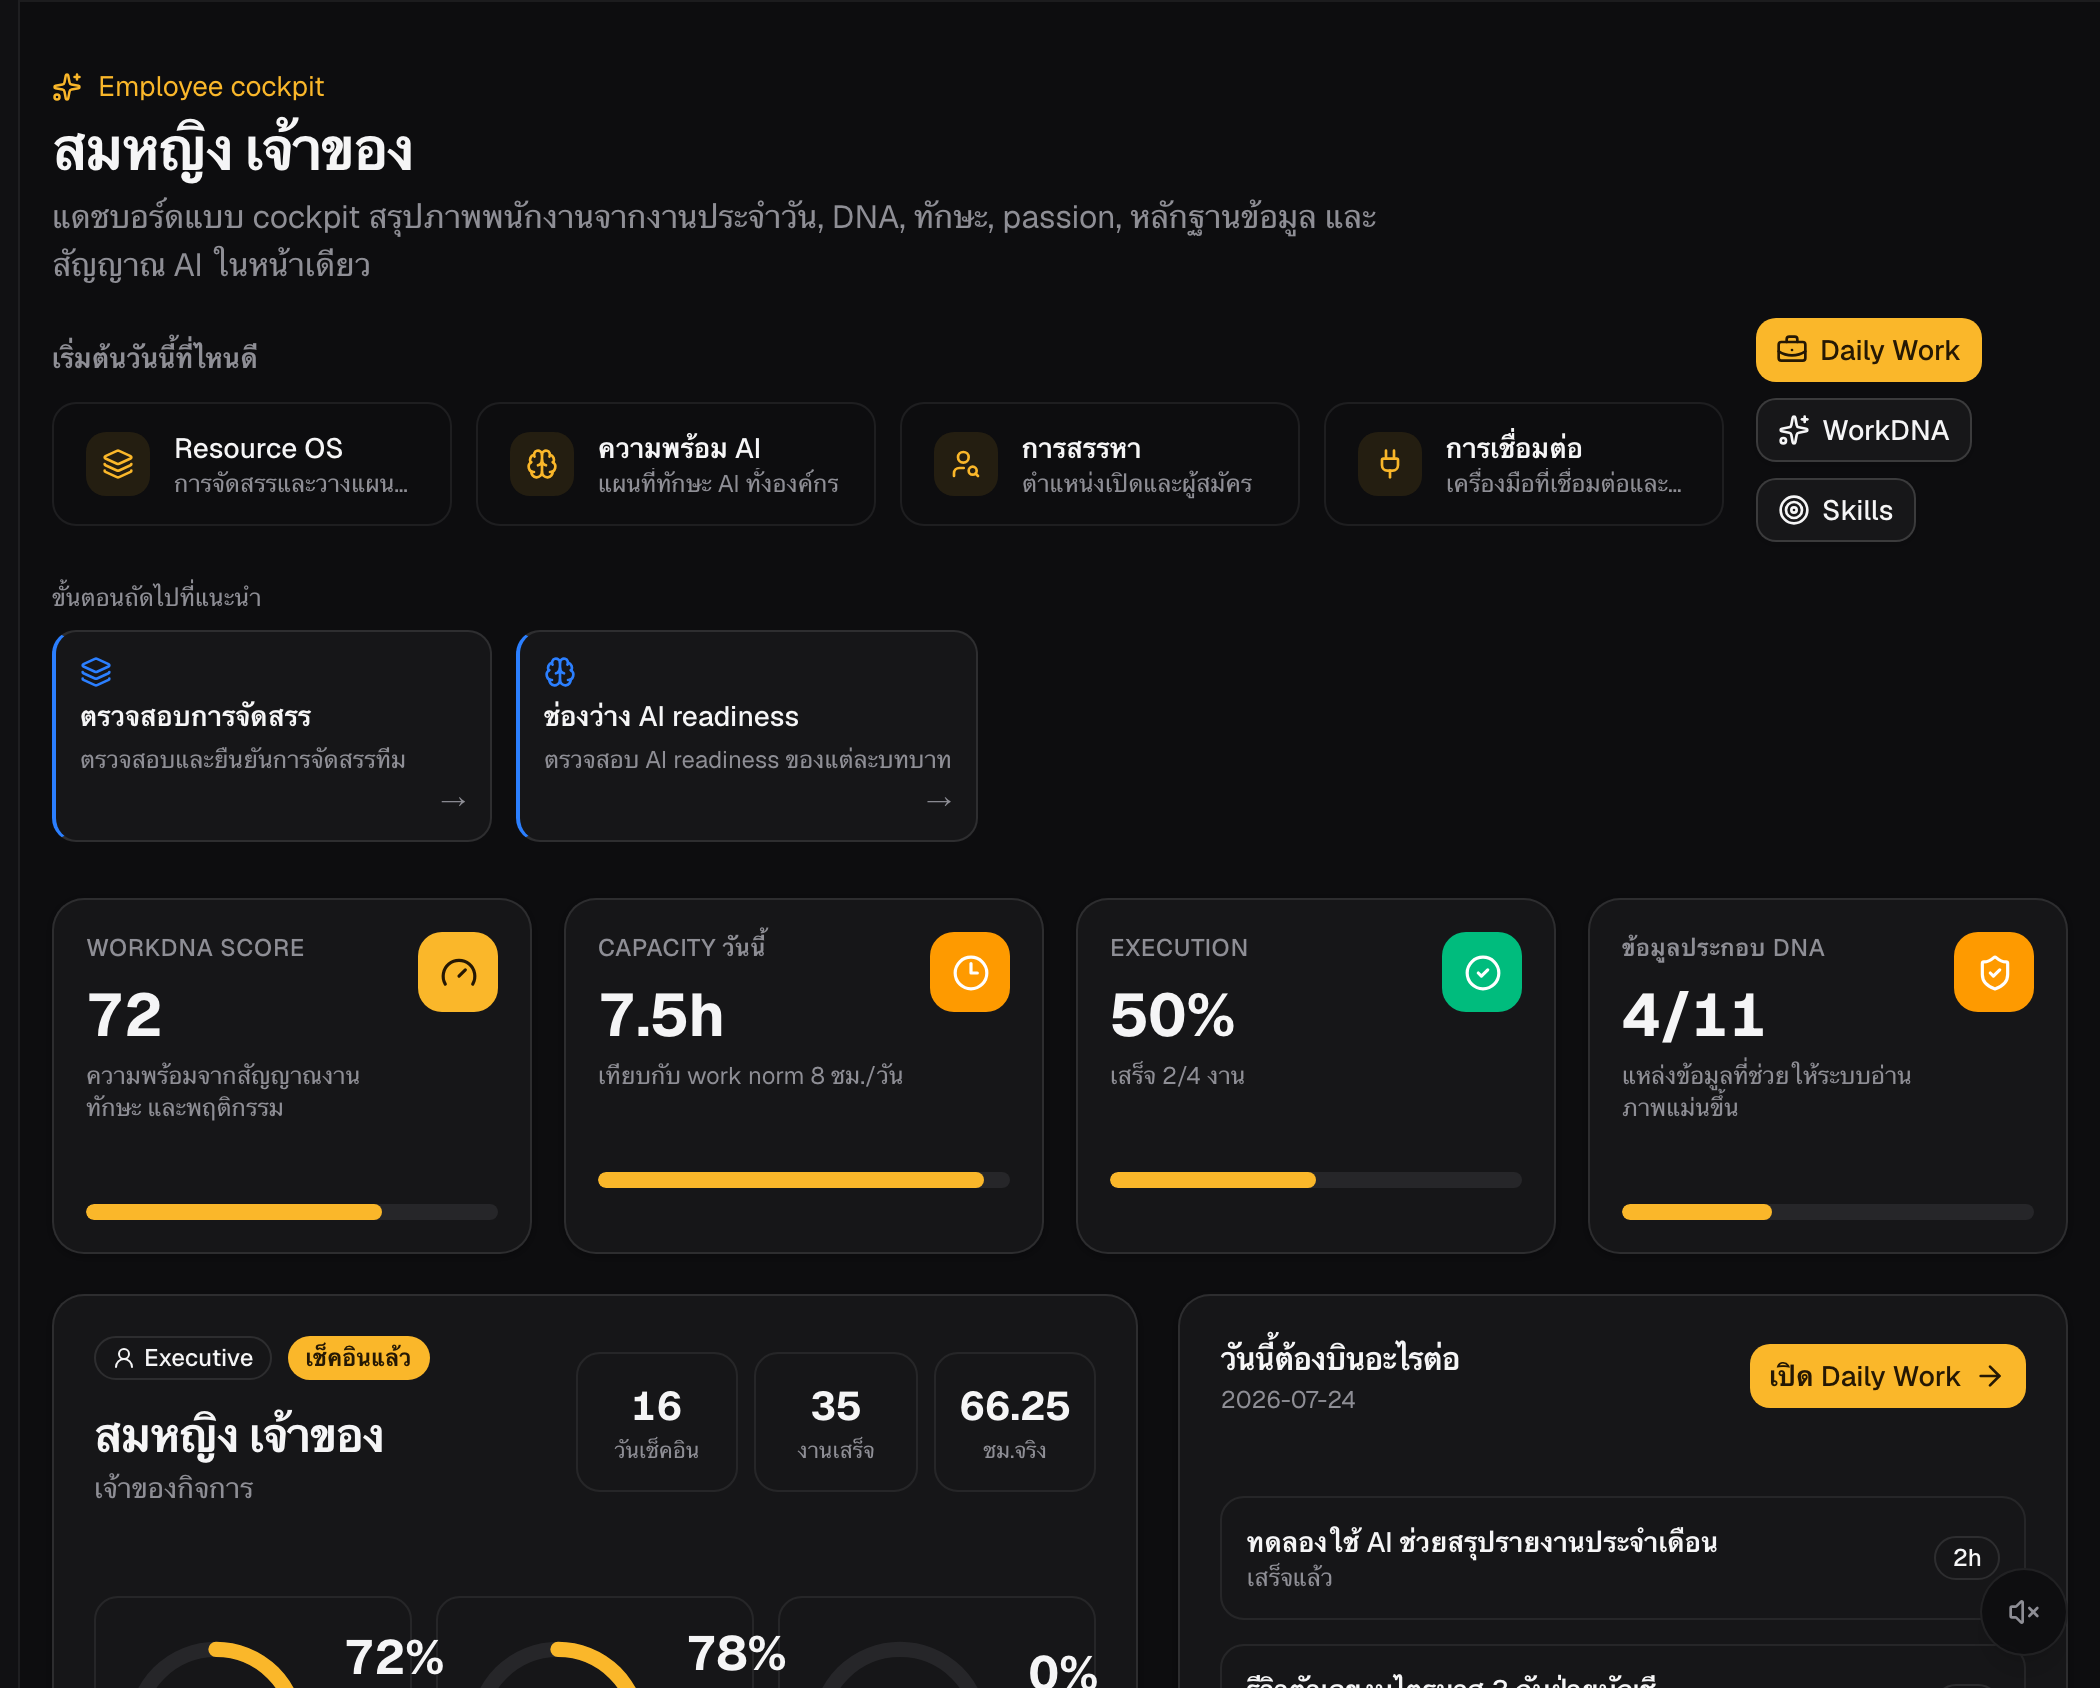Click the sparkle icon beside Employee cockpit
The height and width of the screenshot is (1688, 2100).
coord(67,87)
